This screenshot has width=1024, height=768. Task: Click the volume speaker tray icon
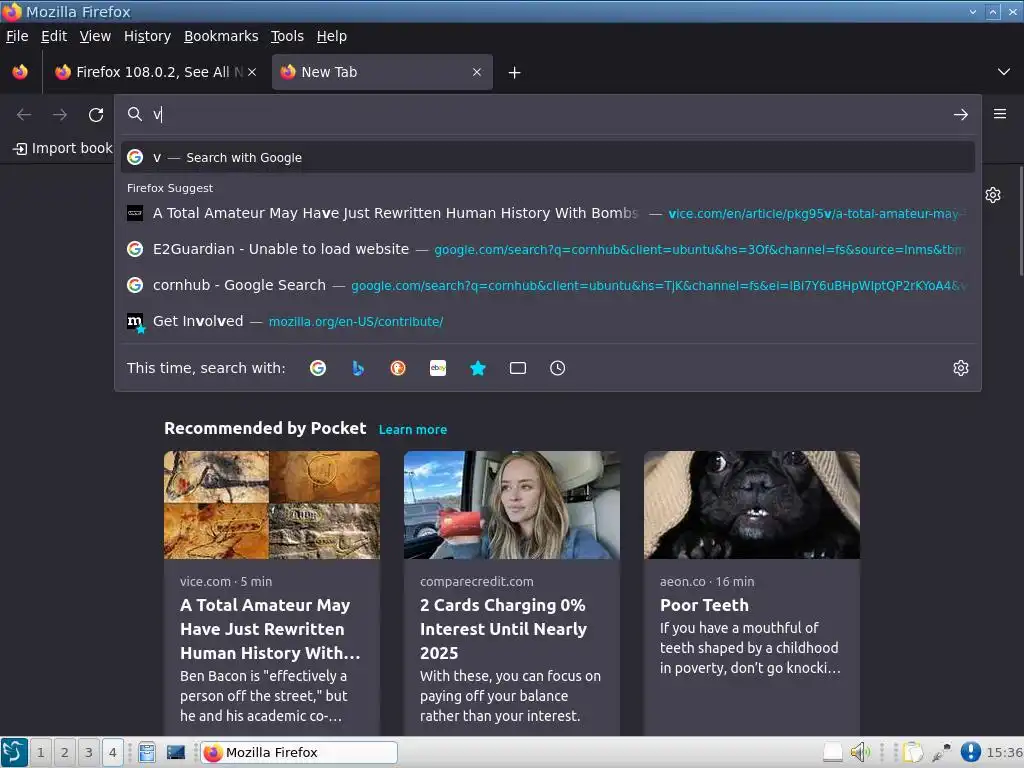[860, 752]
